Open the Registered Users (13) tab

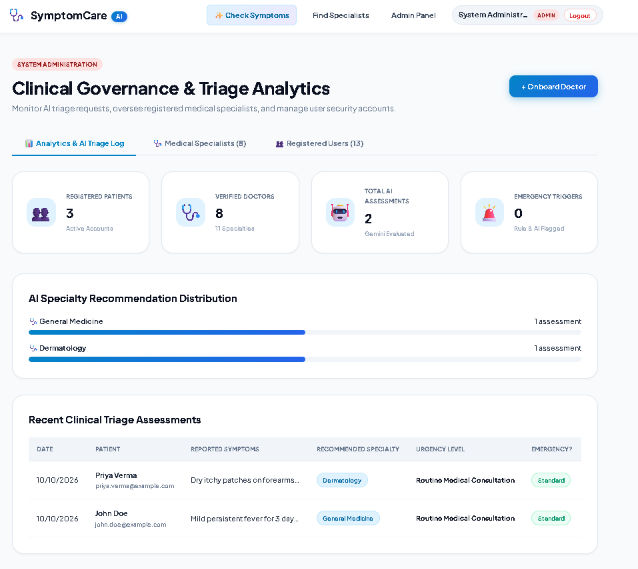tap(320, 143)
